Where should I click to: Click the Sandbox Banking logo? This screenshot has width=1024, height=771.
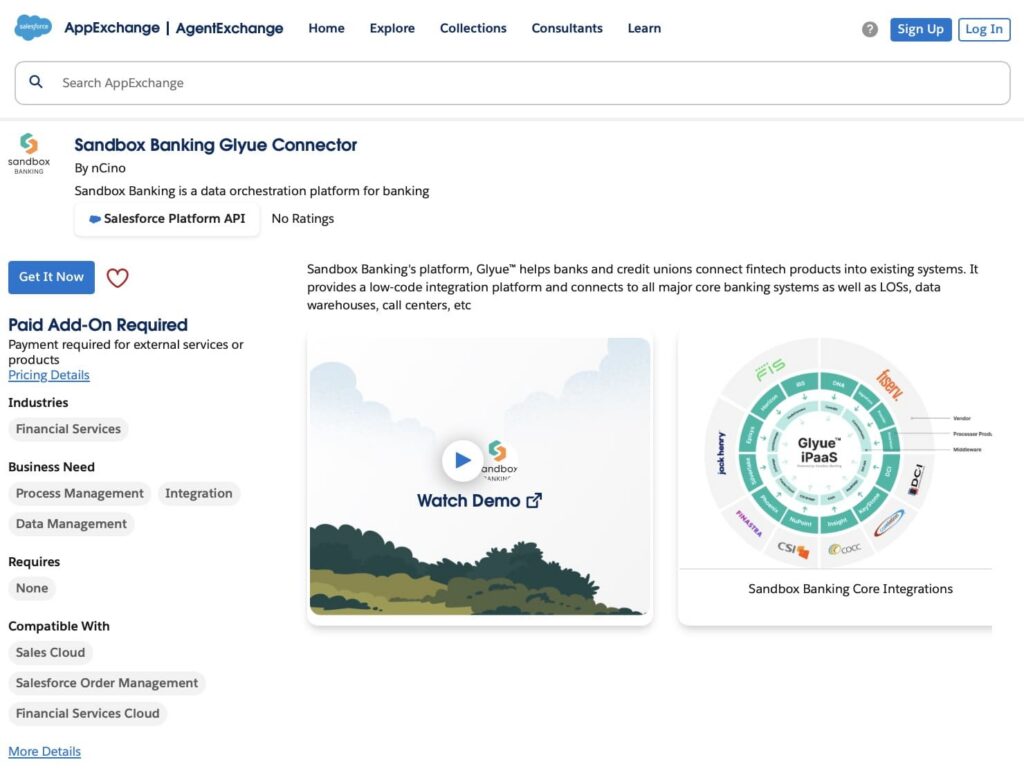tap(29, 153)
